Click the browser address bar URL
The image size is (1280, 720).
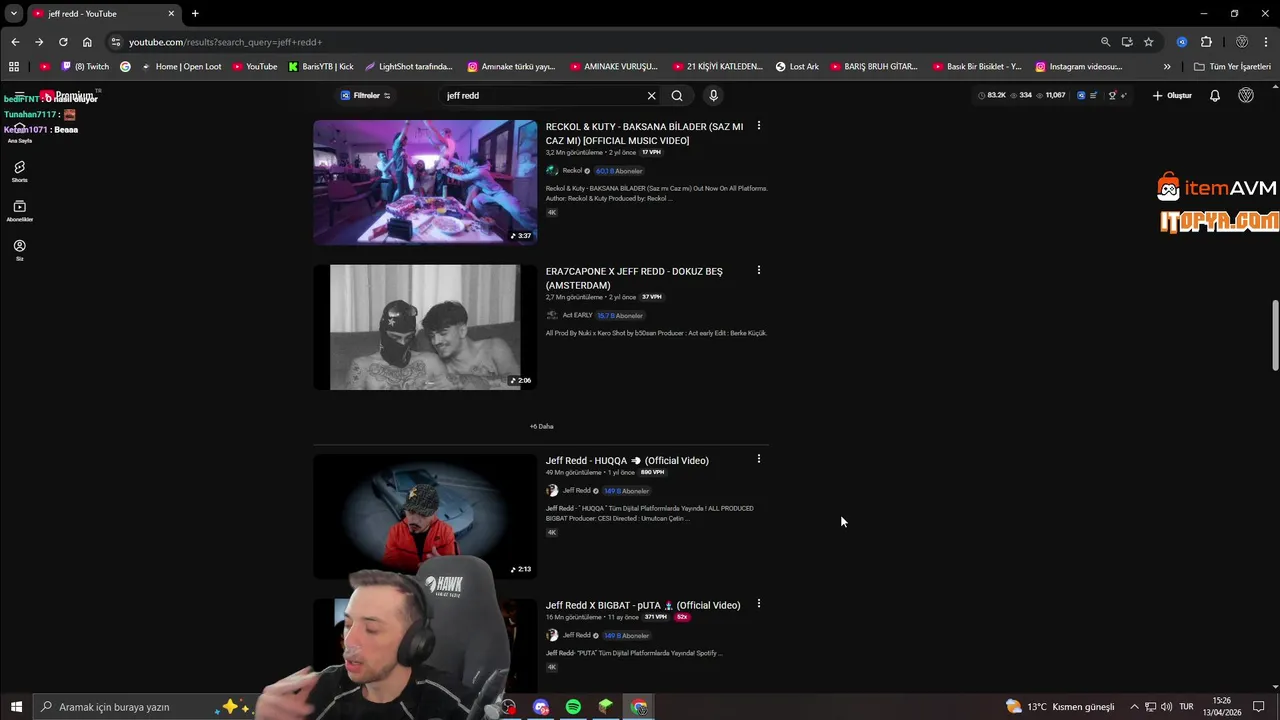click(x=225, y=42)
